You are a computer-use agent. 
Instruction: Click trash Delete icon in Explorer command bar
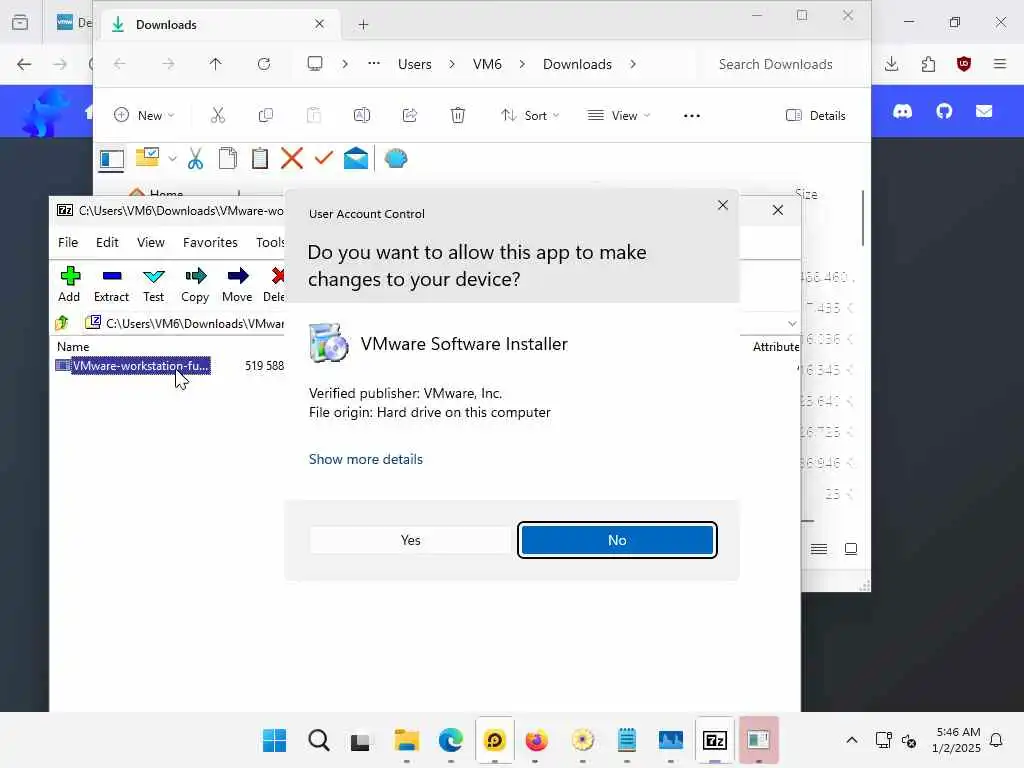[458, 116]
